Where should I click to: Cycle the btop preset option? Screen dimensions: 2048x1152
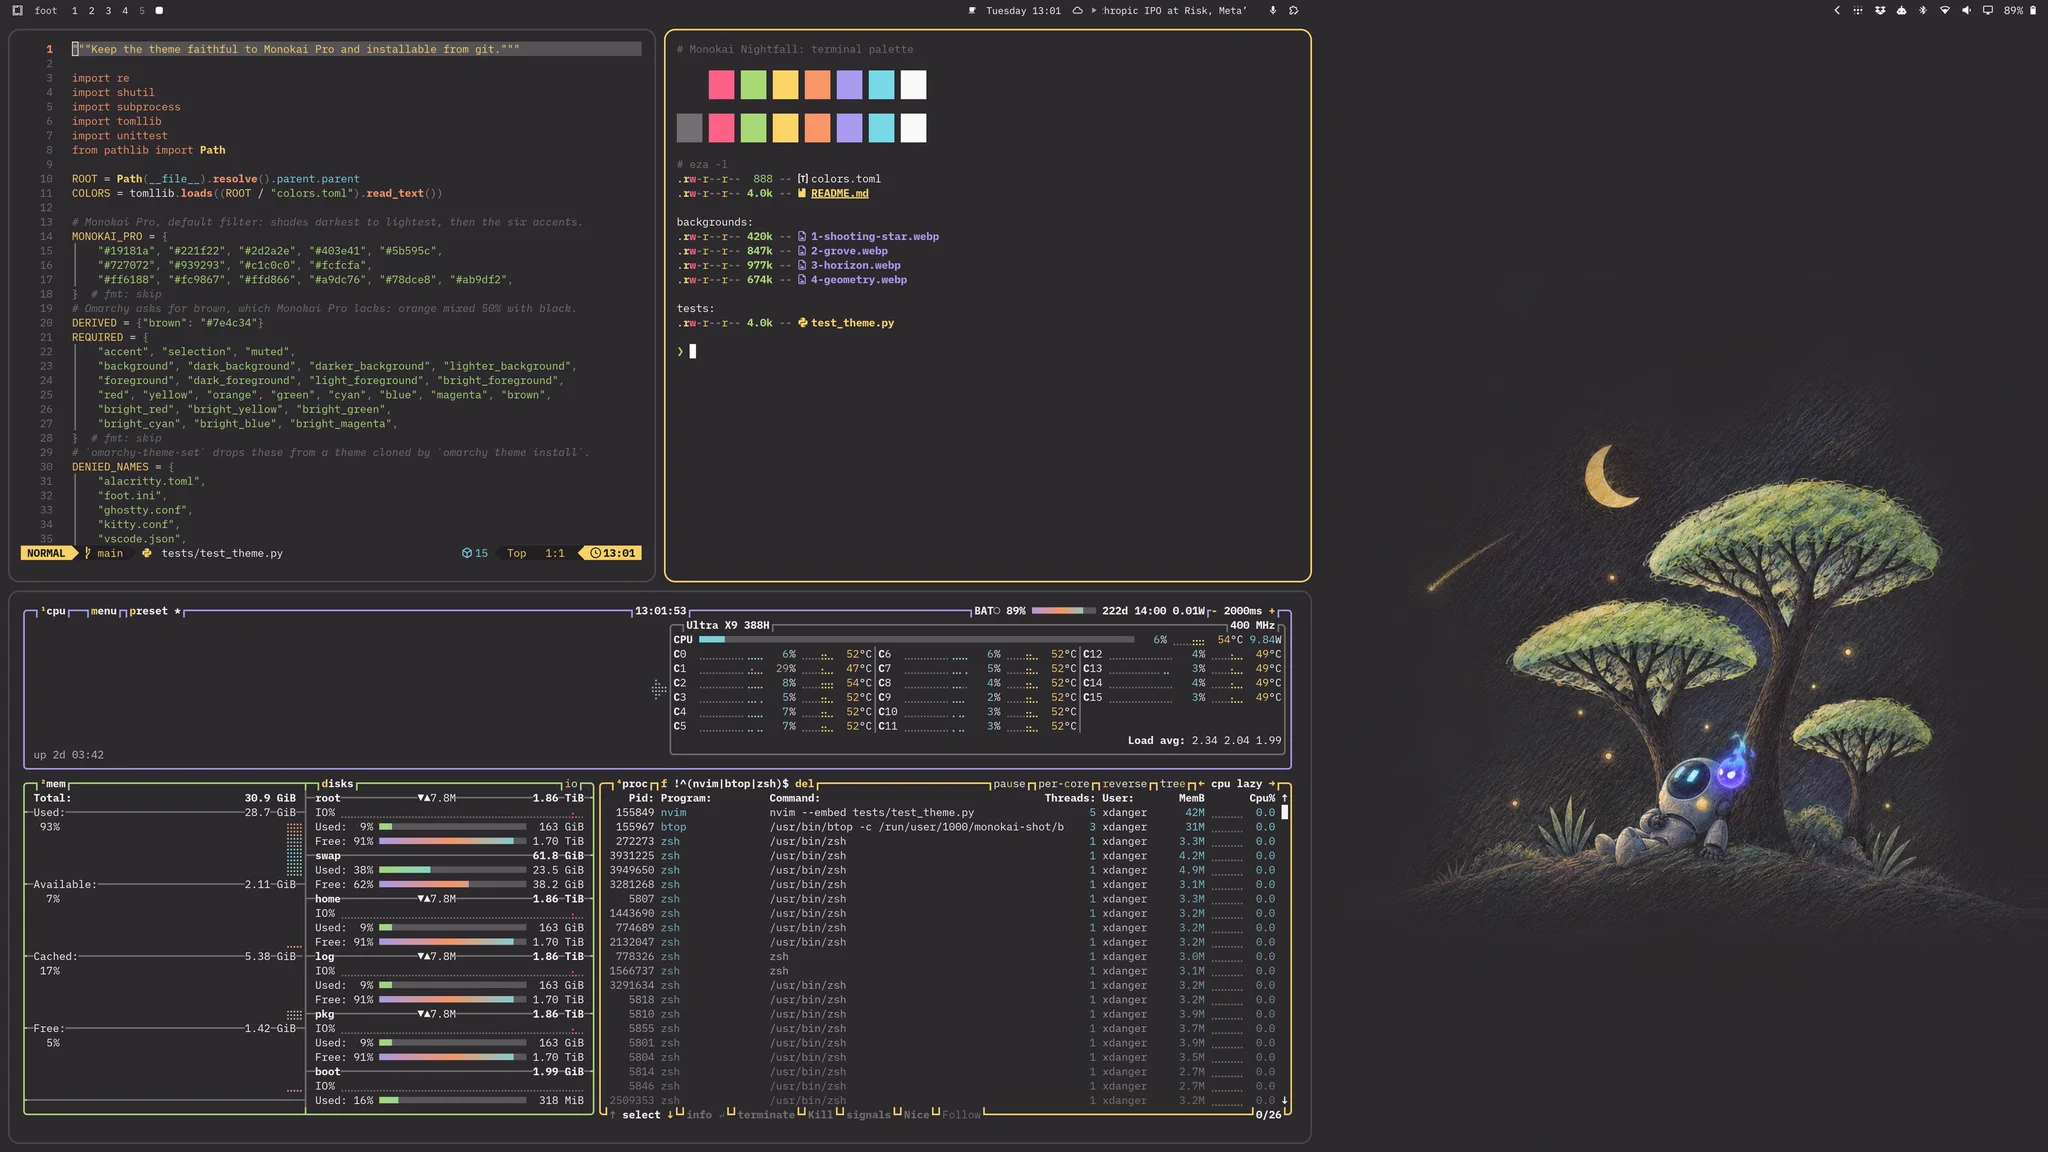point(155,611)
